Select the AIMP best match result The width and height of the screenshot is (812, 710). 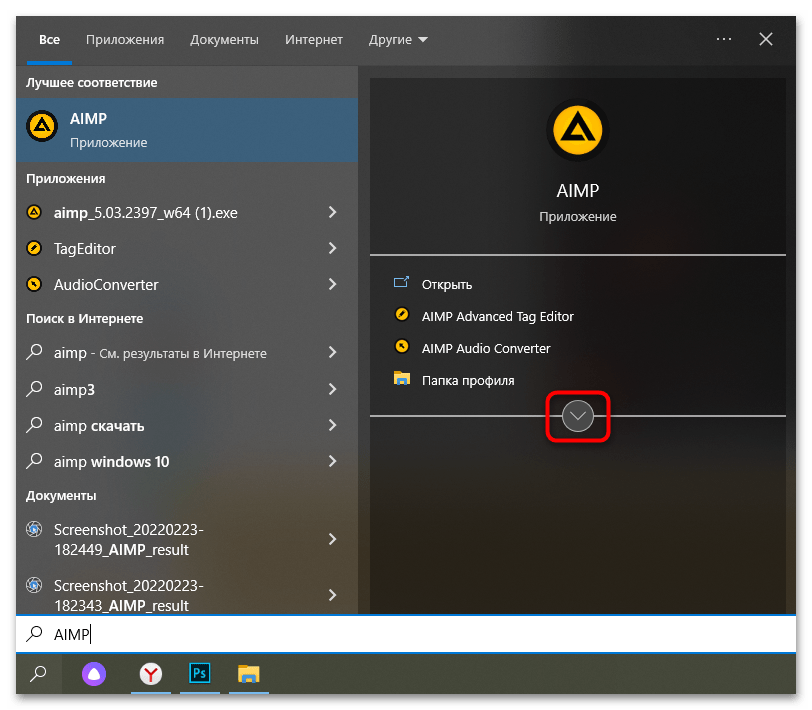pyautogui.click(x=187, y=130)
